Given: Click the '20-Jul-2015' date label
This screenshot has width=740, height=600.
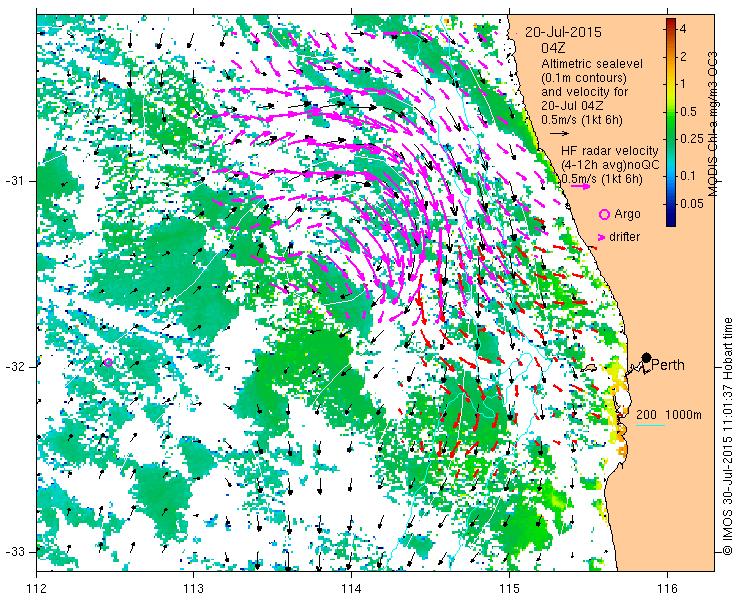Looking at the screenshot, I should coord(563,32).
